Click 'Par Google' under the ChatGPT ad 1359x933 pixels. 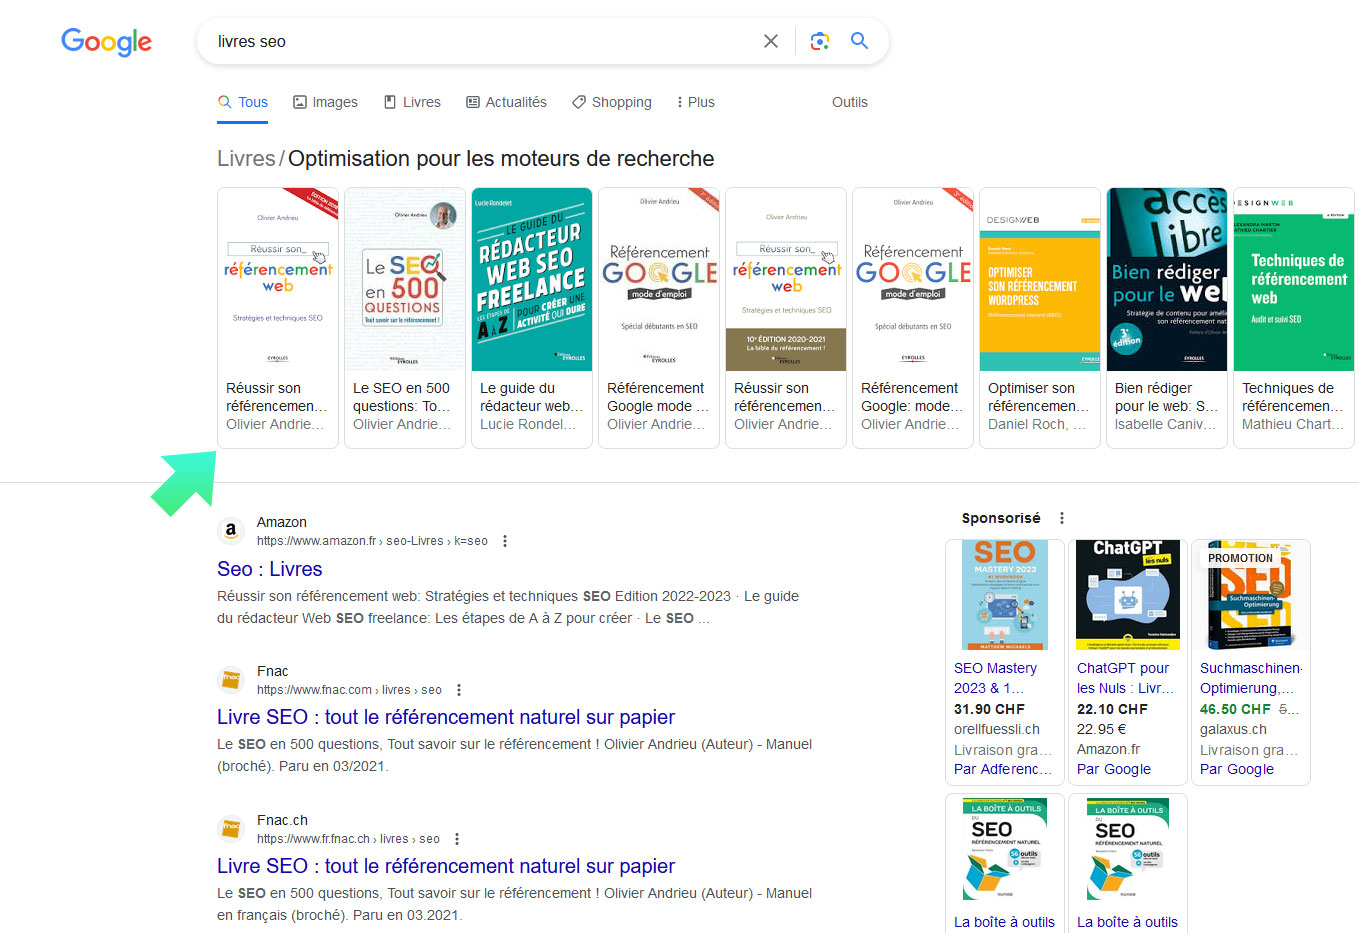pyautogui.click(x=1114, y=769)
